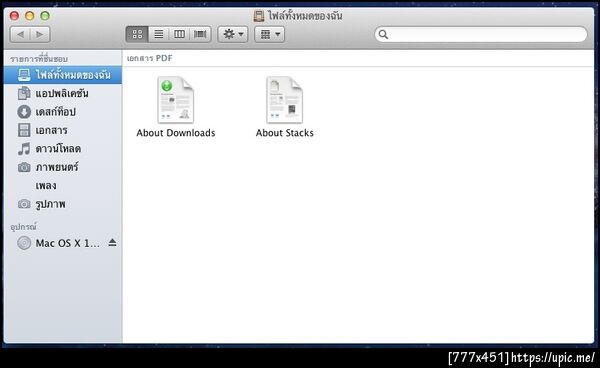Click the All My Files sidebar icon
This screenshot has height=368, width=600.
tap(24, 75)
